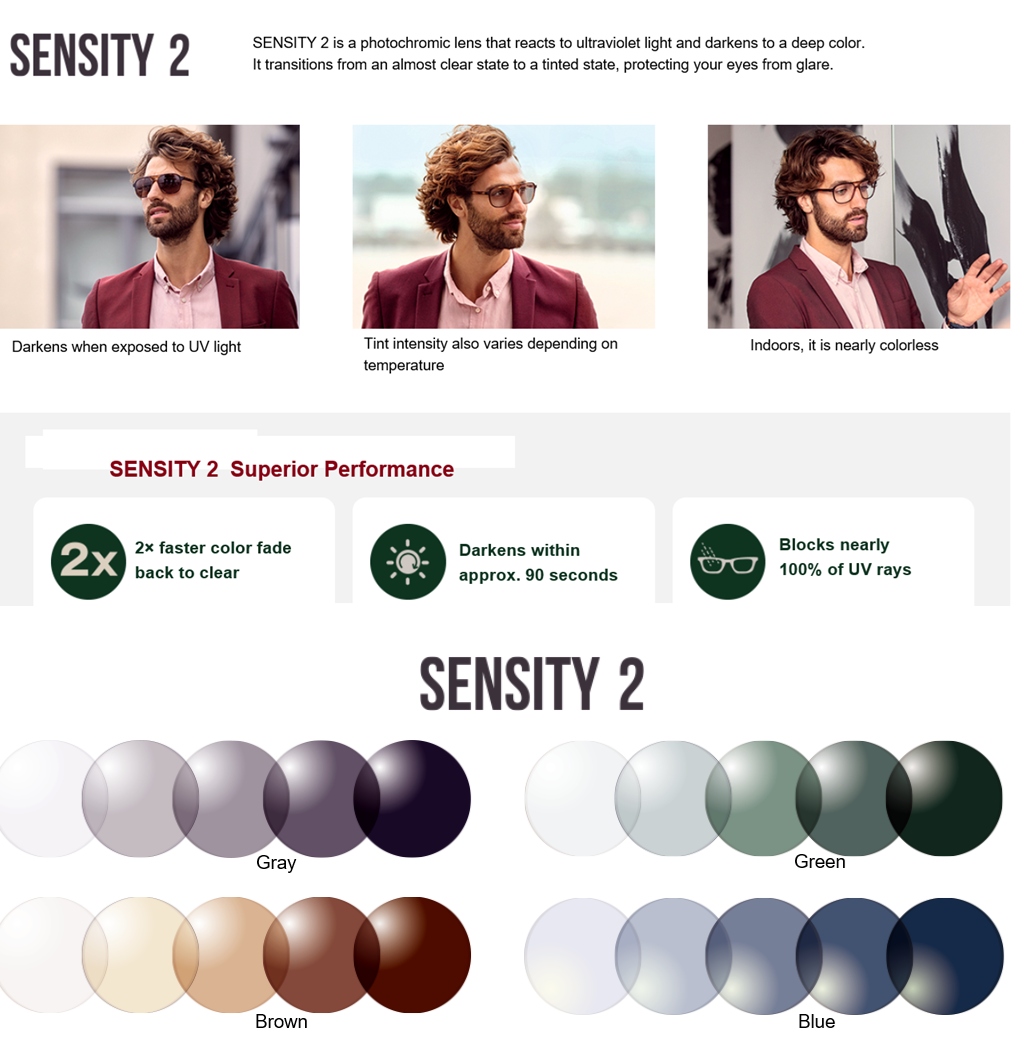Open the indoor photo with clear lenses
The image size is (1019, 1053).
(858, 226)
